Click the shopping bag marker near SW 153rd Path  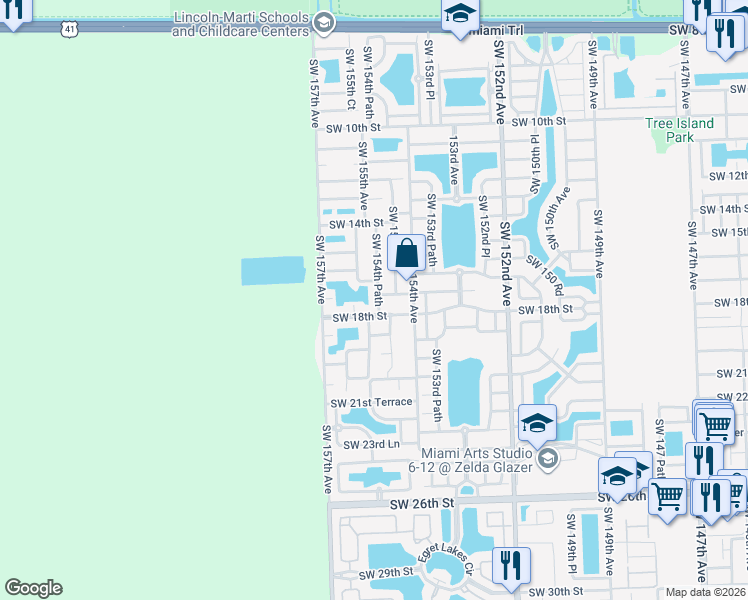(x=406, y=254)
